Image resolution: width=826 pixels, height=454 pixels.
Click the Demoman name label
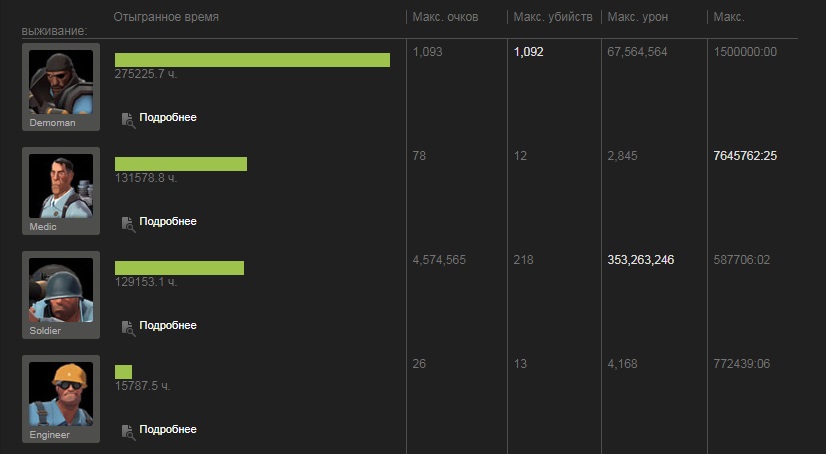pyautogui.click(x=52, y=123)
